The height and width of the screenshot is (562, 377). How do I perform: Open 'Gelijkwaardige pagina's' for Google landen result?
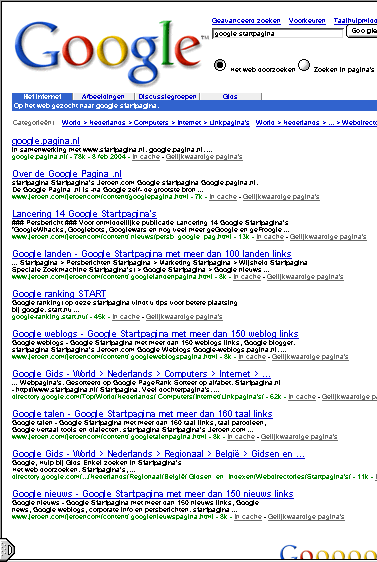point(305,277)
